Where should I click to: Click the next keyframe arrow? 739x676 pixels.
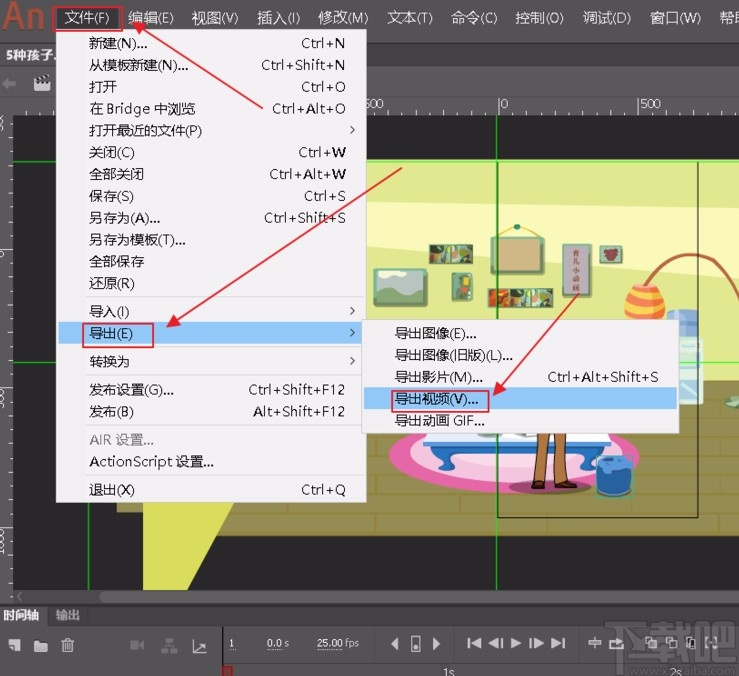[436, 643]
